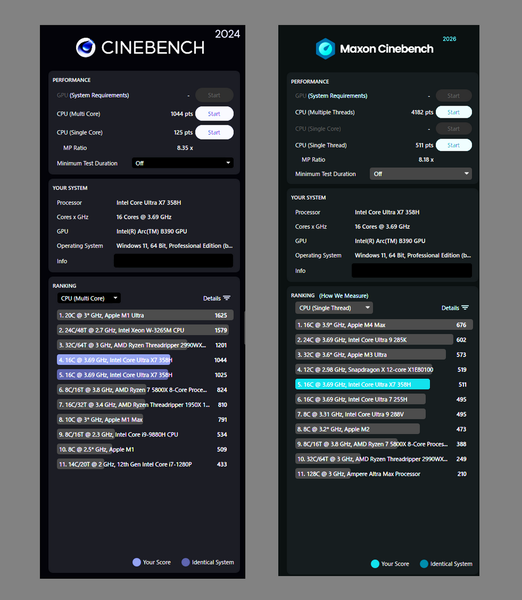Start the CPU (Multi Core) test in Cinebench 2024
The width and height of the screenshot is (522, 600).
(214, 114)
